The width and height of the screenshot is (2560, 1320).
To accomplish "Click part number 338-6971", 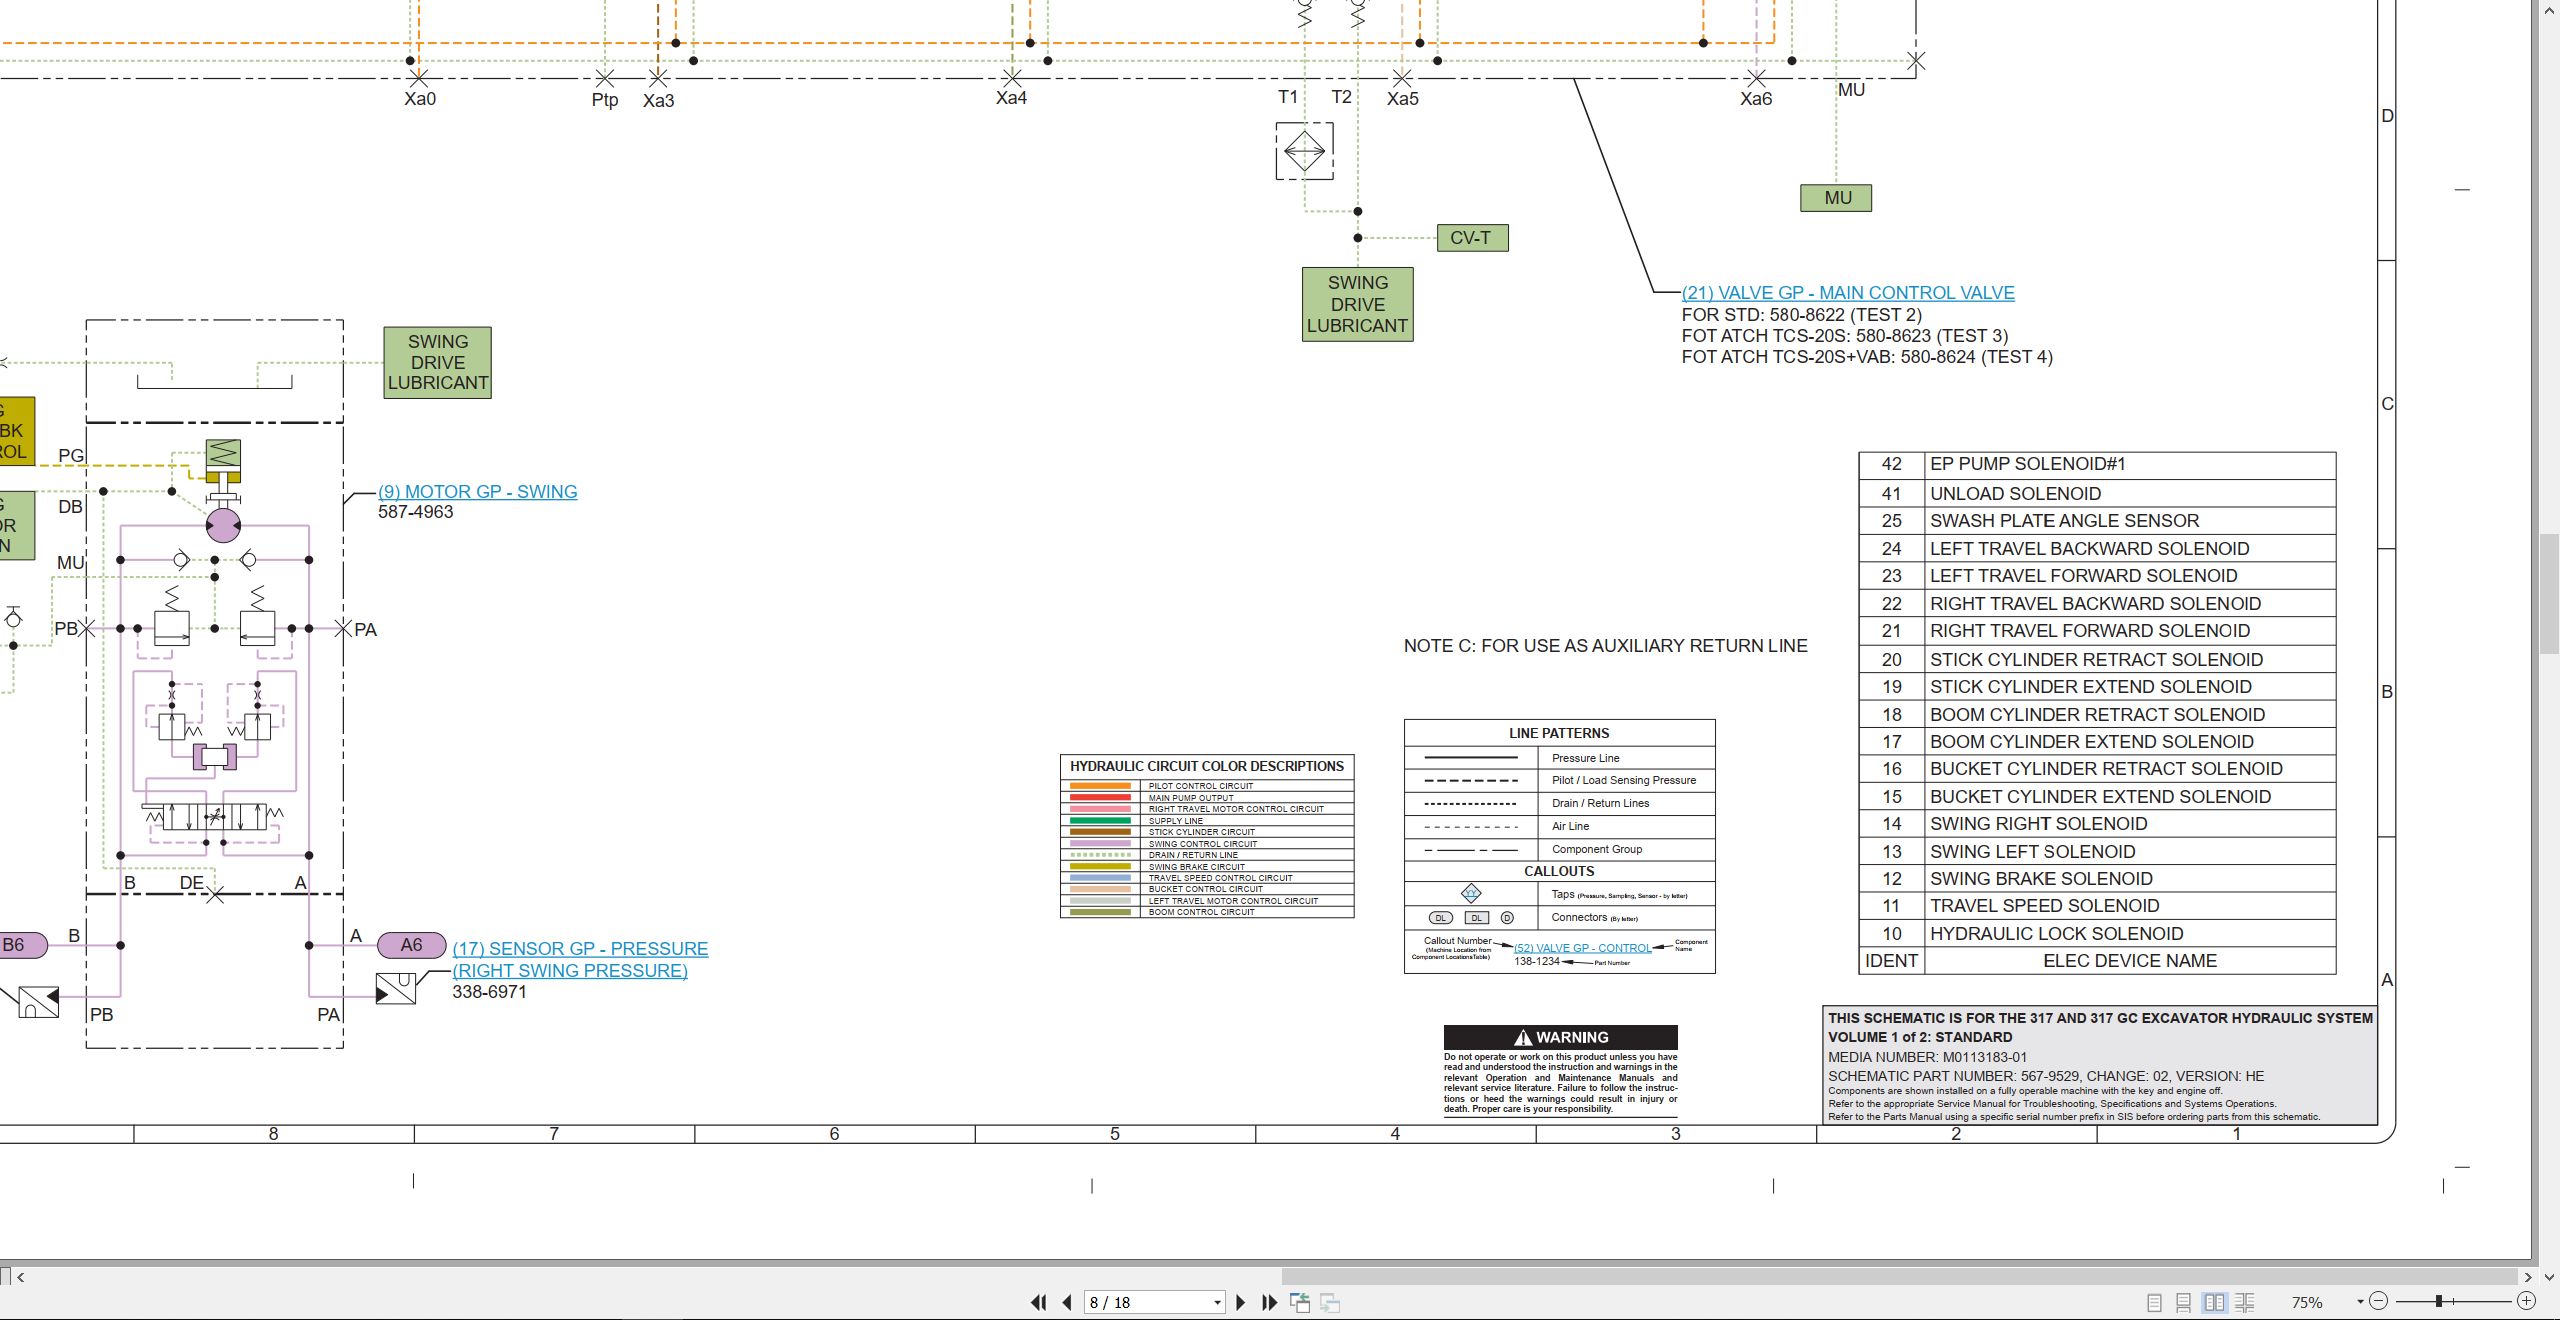I will (x=489, y=992).
